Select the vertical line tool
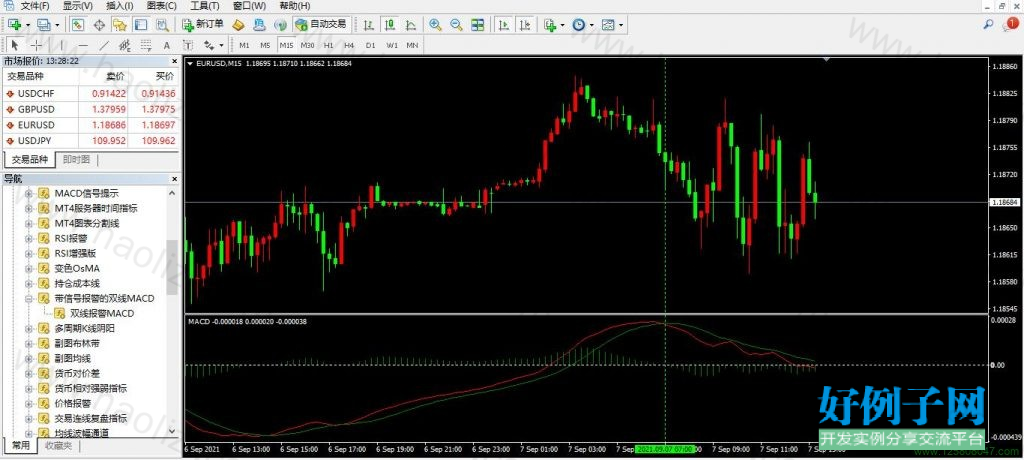 click(x=61, y=45)
